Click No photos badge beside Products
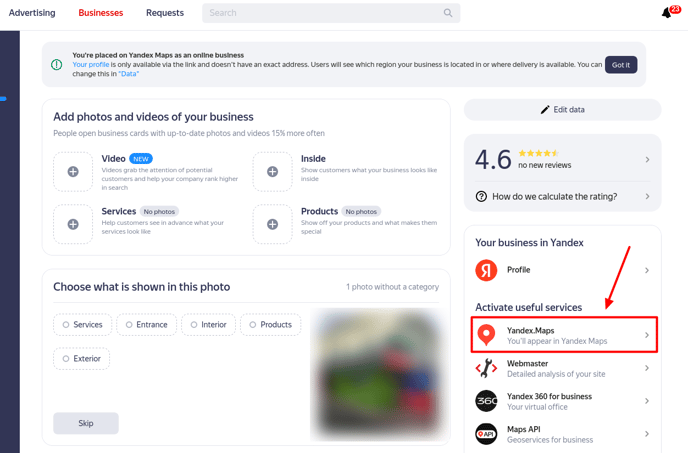Image resolution: width=688 pixels, height=453 pixels. pyautogui.click(x=361, y=211)
